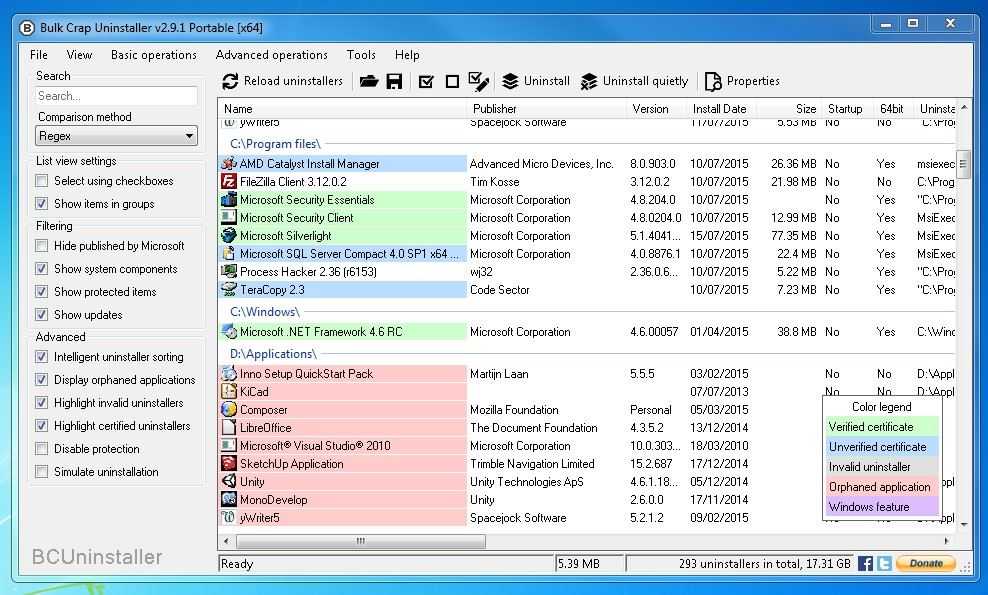Click the Donate button
Screen dimensions: 988x595
[x=925, y=563]
